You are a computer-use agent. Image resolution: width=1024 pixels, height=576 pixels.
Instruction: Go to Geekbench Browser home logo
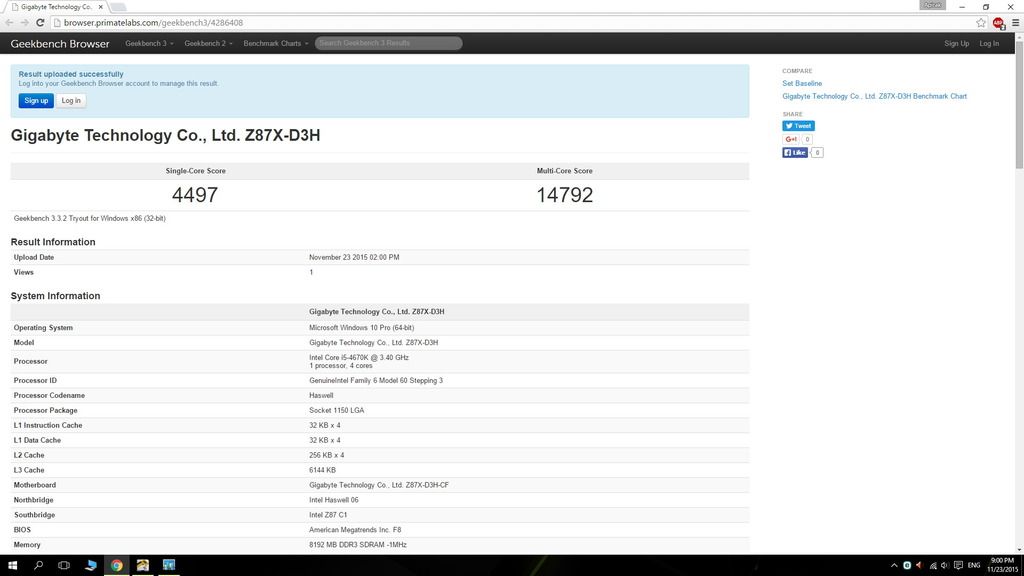pyautogui.click(x=60, y=44)
